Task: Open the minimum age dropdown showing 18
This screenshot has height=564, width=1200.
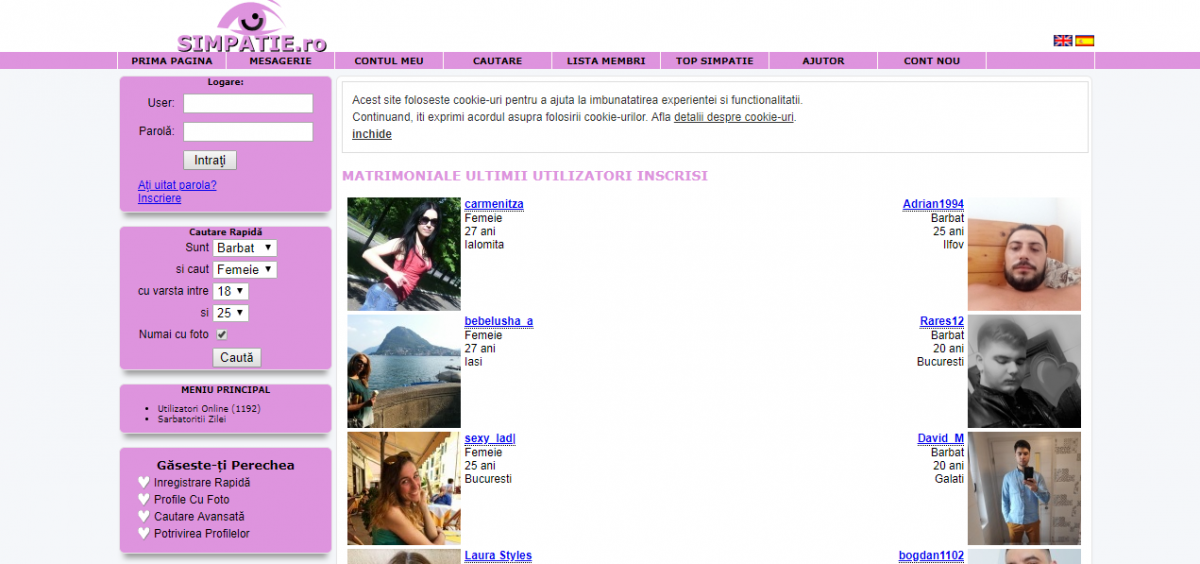Action: [231, 291]
